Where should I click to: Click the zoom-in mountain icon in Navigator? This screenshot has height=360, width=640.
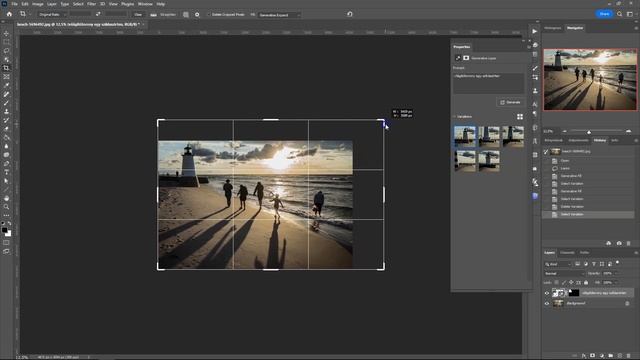point(629,131)
